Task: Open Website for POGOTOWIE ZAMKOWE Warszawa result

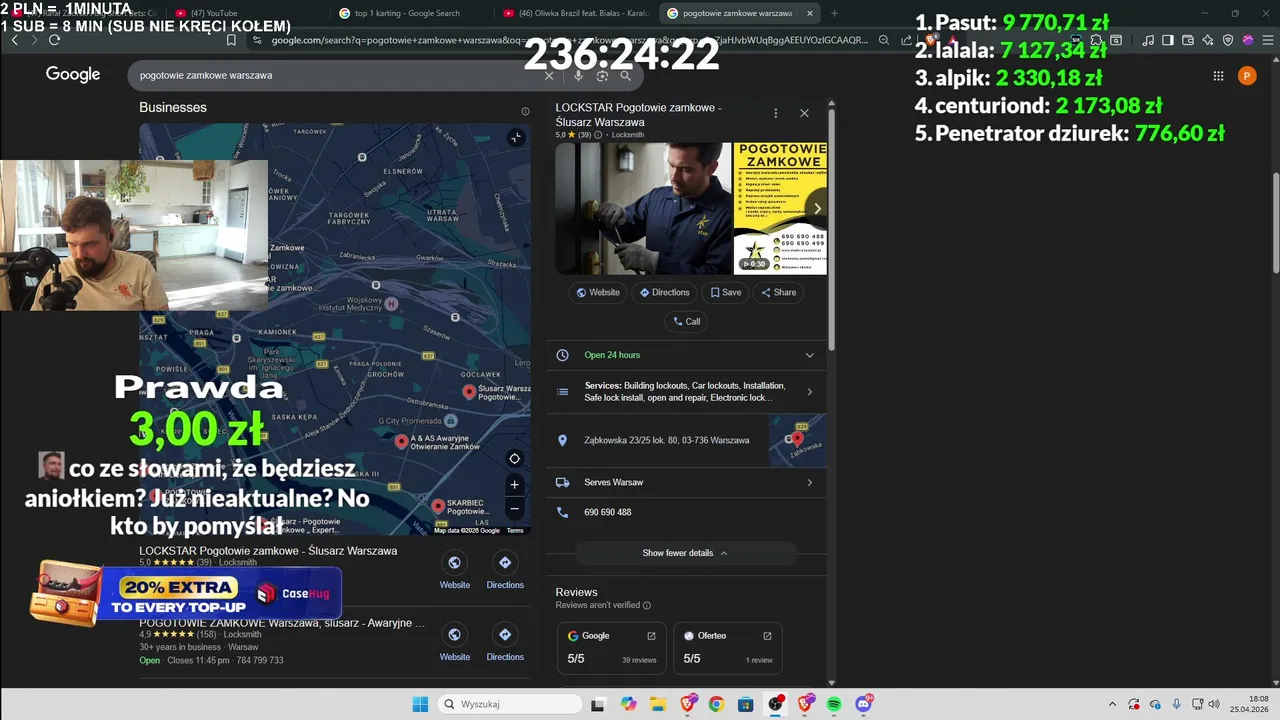Action: (x=454, y=635)
